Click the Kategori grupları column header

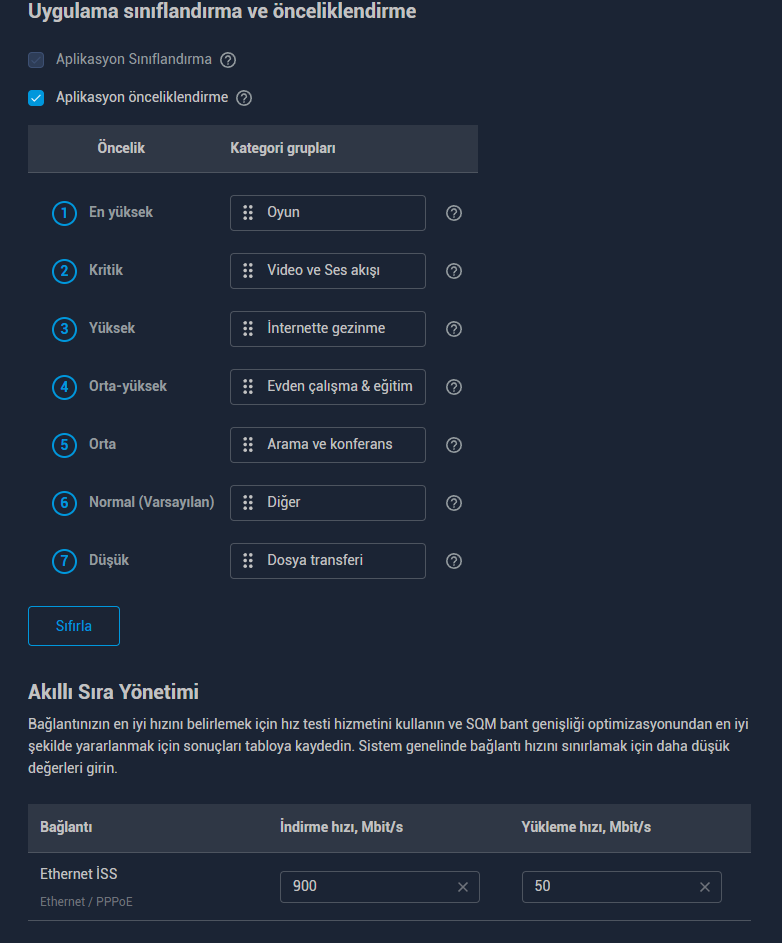click(x=283, y=149)
